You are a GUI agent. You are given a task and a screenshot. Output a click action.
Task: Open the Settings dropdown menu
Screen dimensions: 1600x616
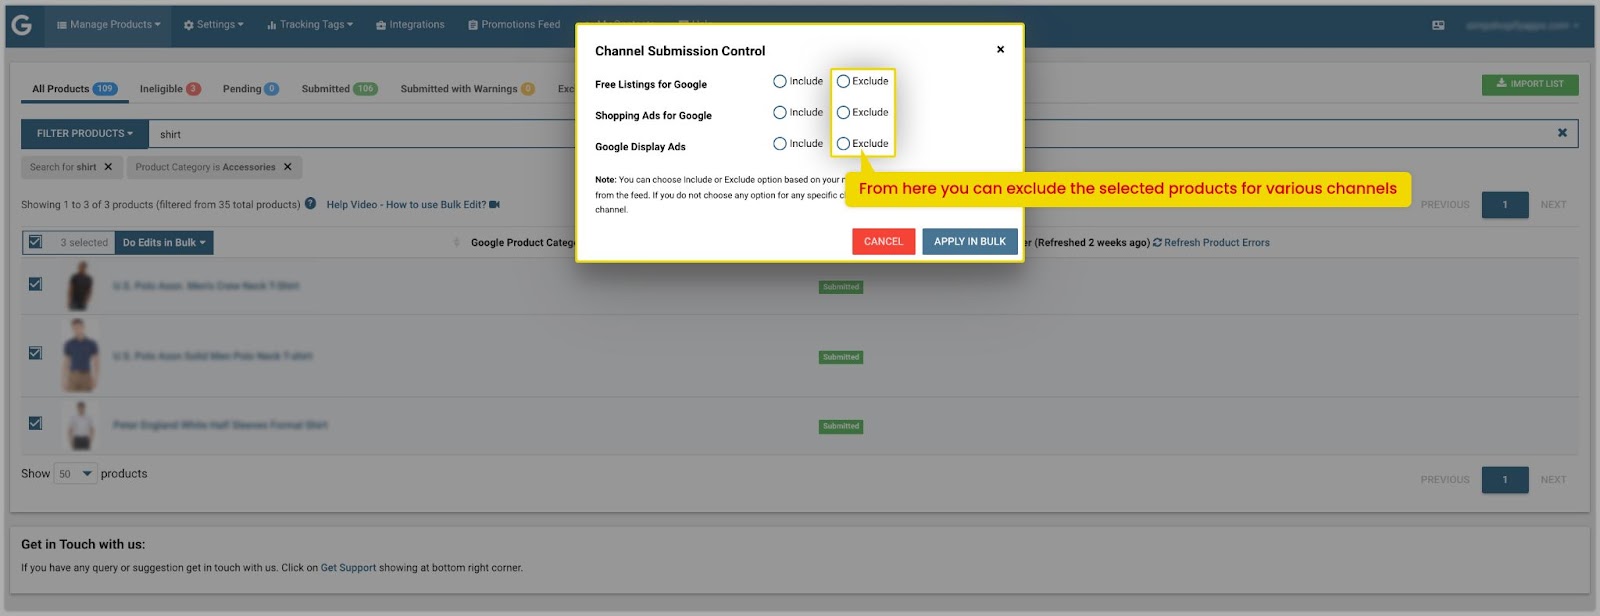pos(214,25)
